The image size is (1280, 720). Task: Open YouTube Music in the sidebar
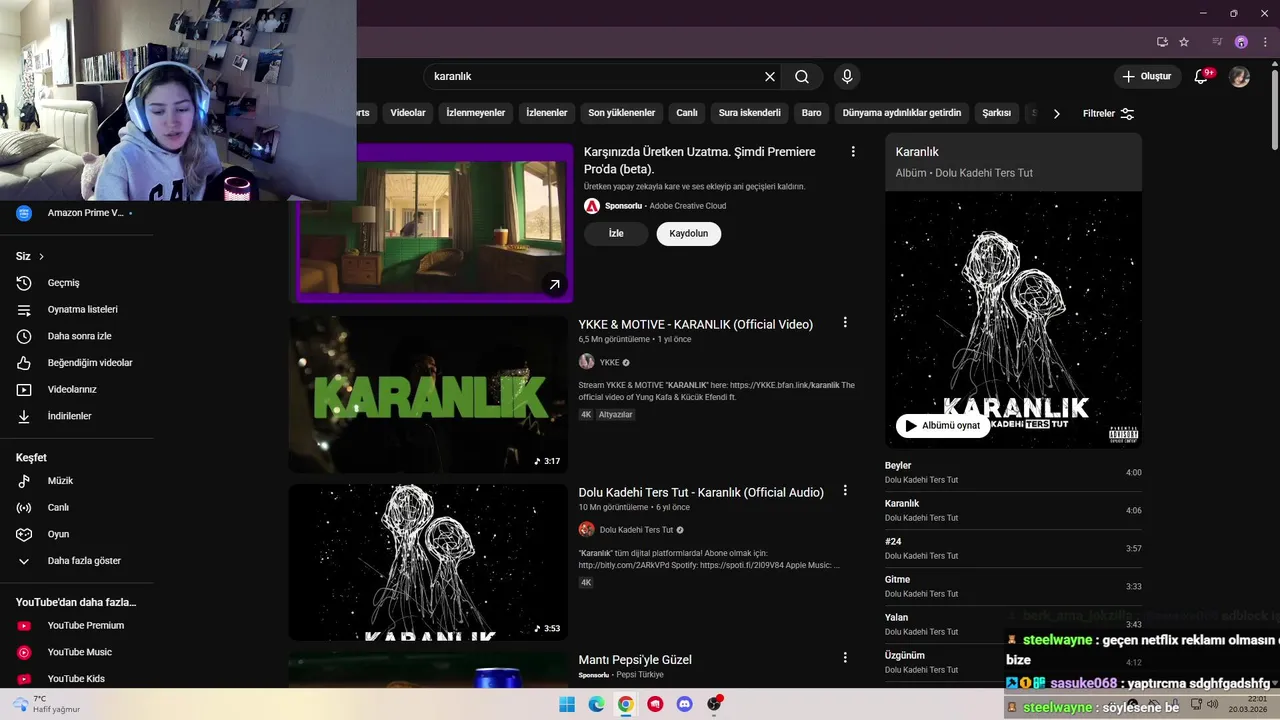click(x=77, y=652)
